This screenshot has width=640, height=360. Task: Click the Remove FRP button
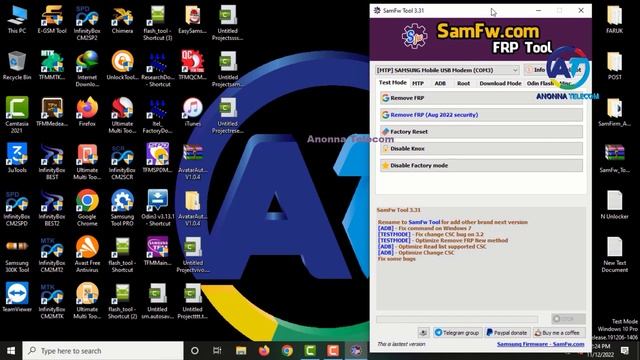point(481,98)
